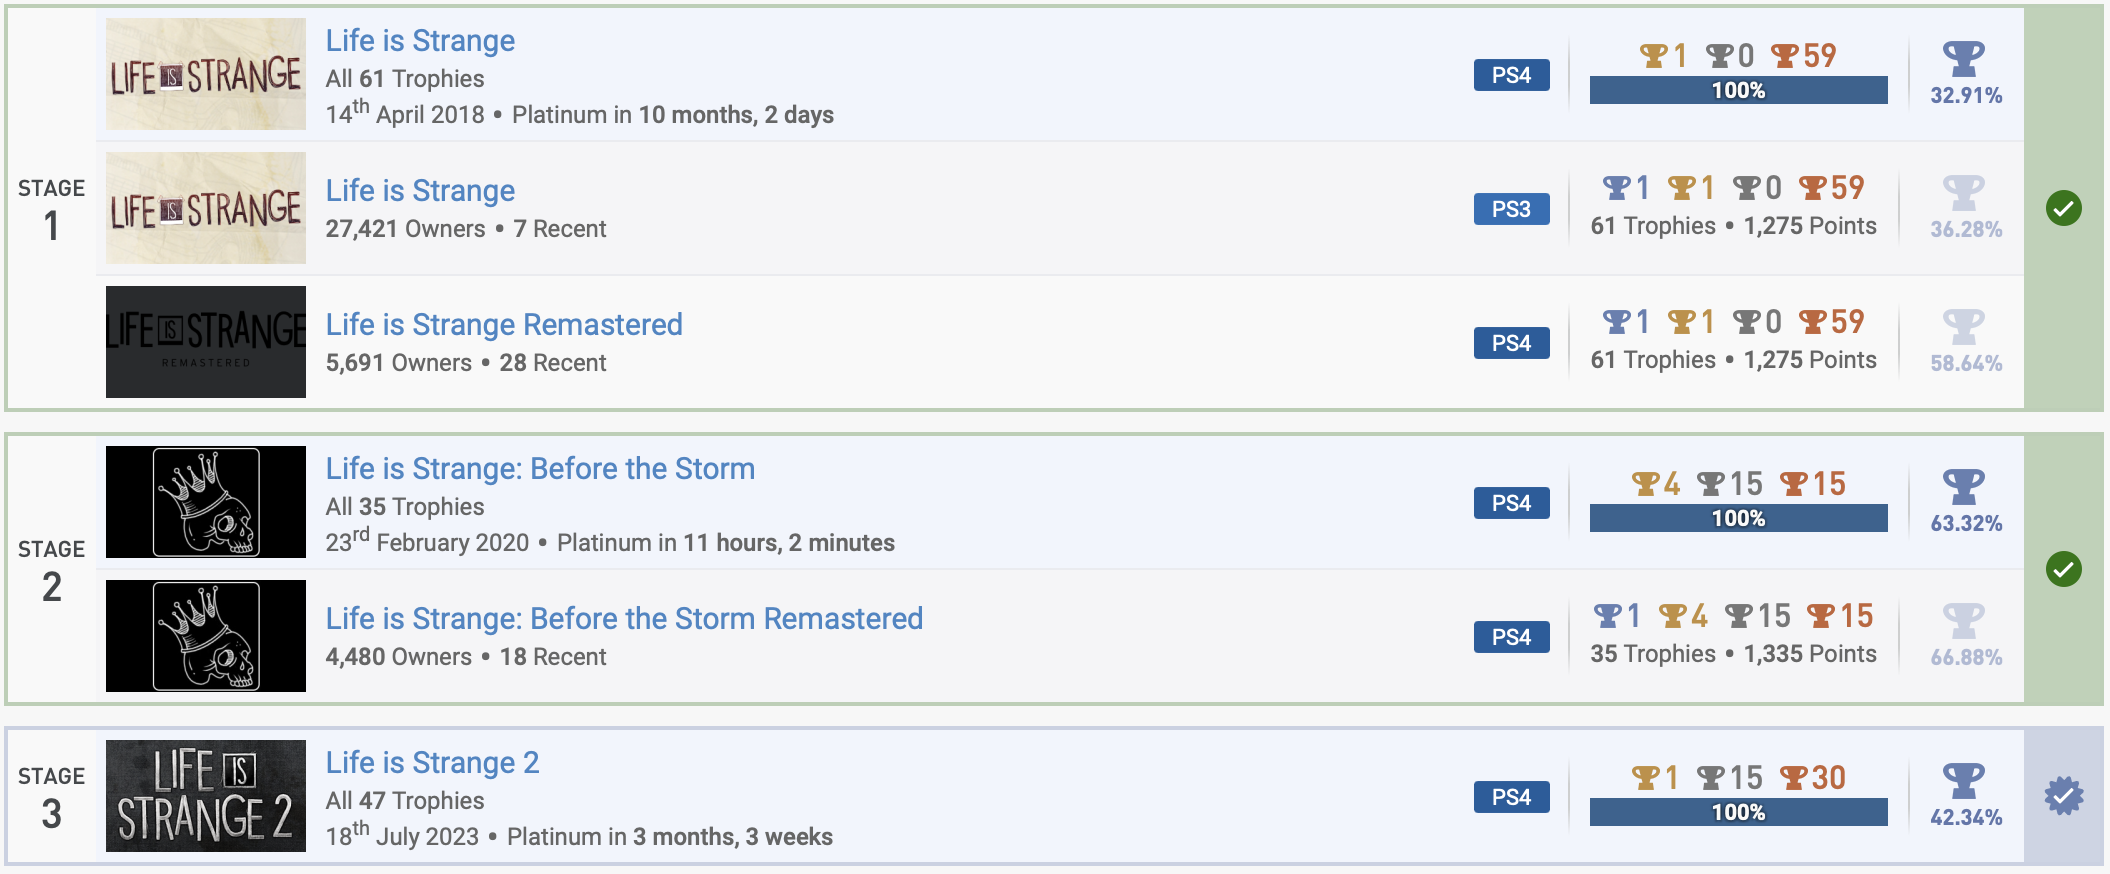This screenshot has height=874, width=2110.
Task: Click the 42.34% completion trophy icon
Action: pyautogui.click(x=1963, y=781)
